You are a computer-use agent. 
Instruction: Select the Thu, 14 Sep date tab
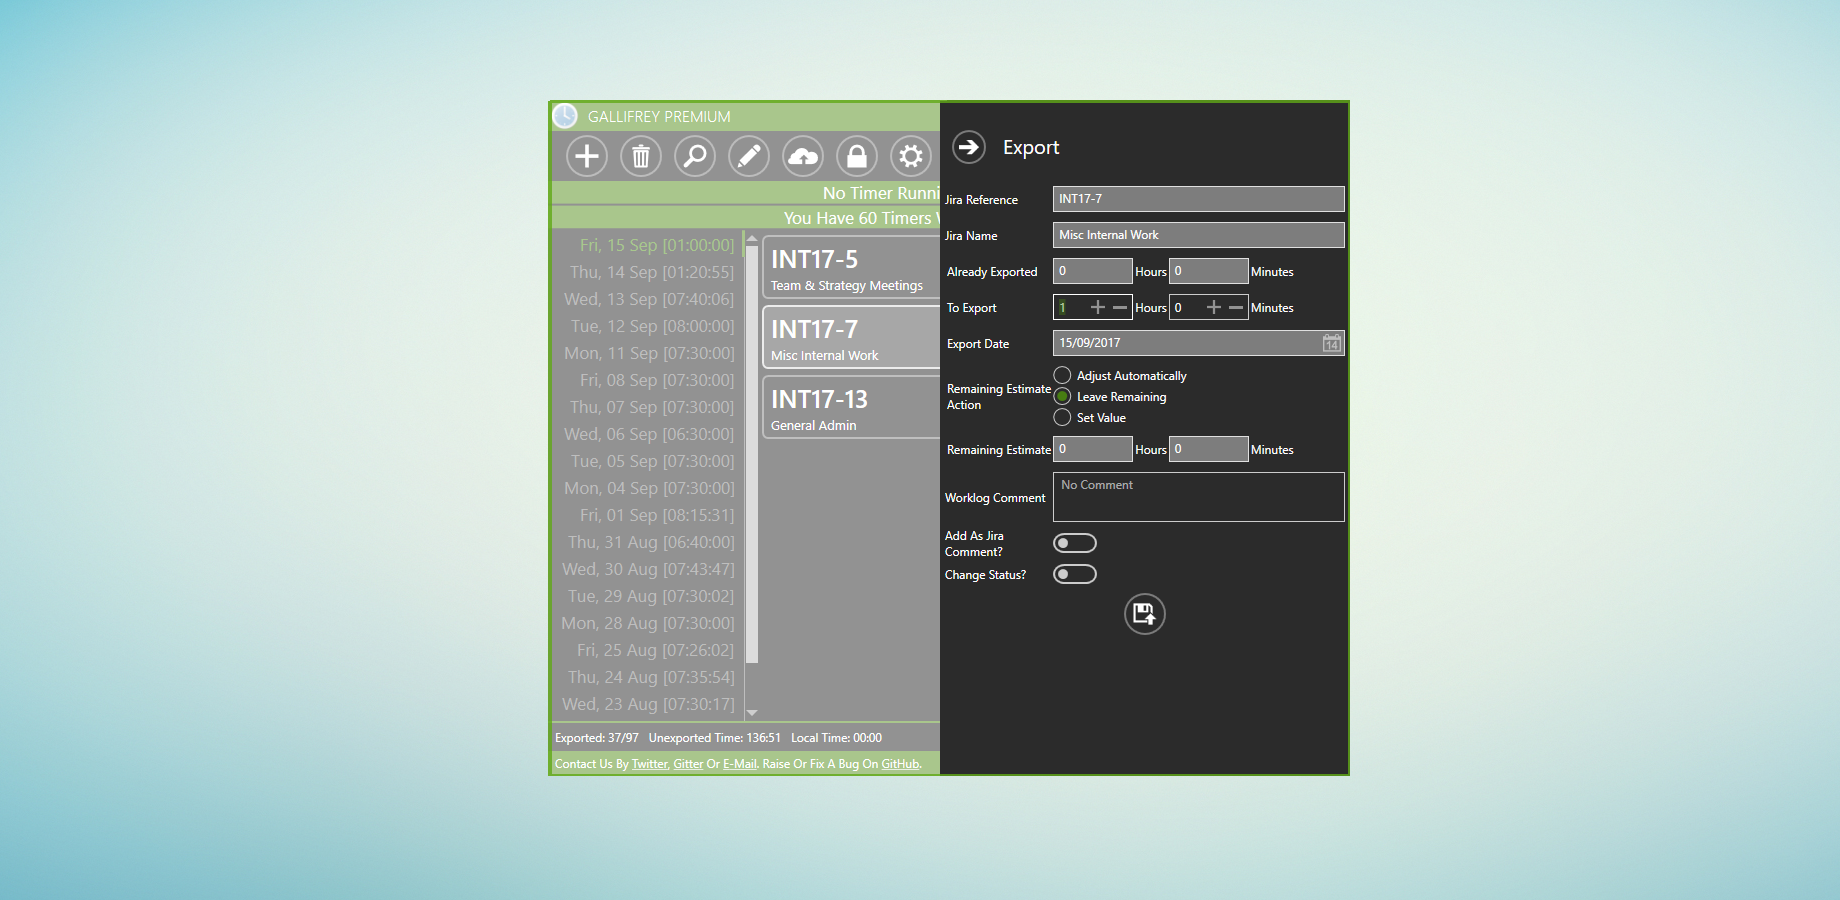[x=651, y=272]
